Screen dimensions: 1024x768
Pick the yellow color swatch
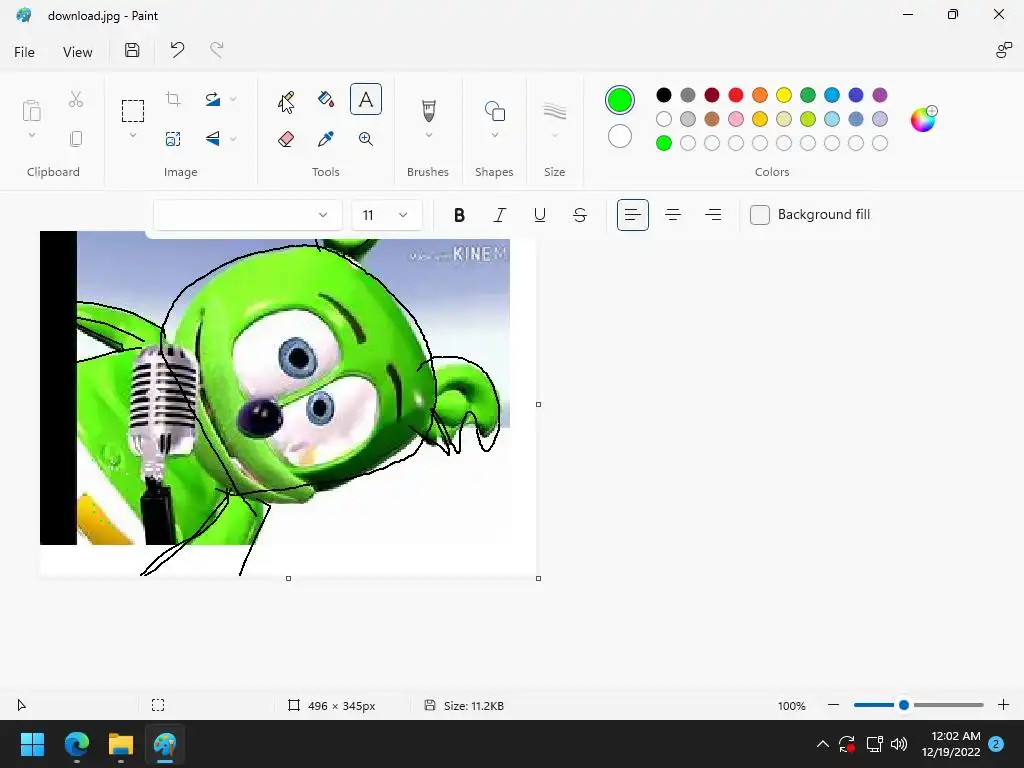784,95
